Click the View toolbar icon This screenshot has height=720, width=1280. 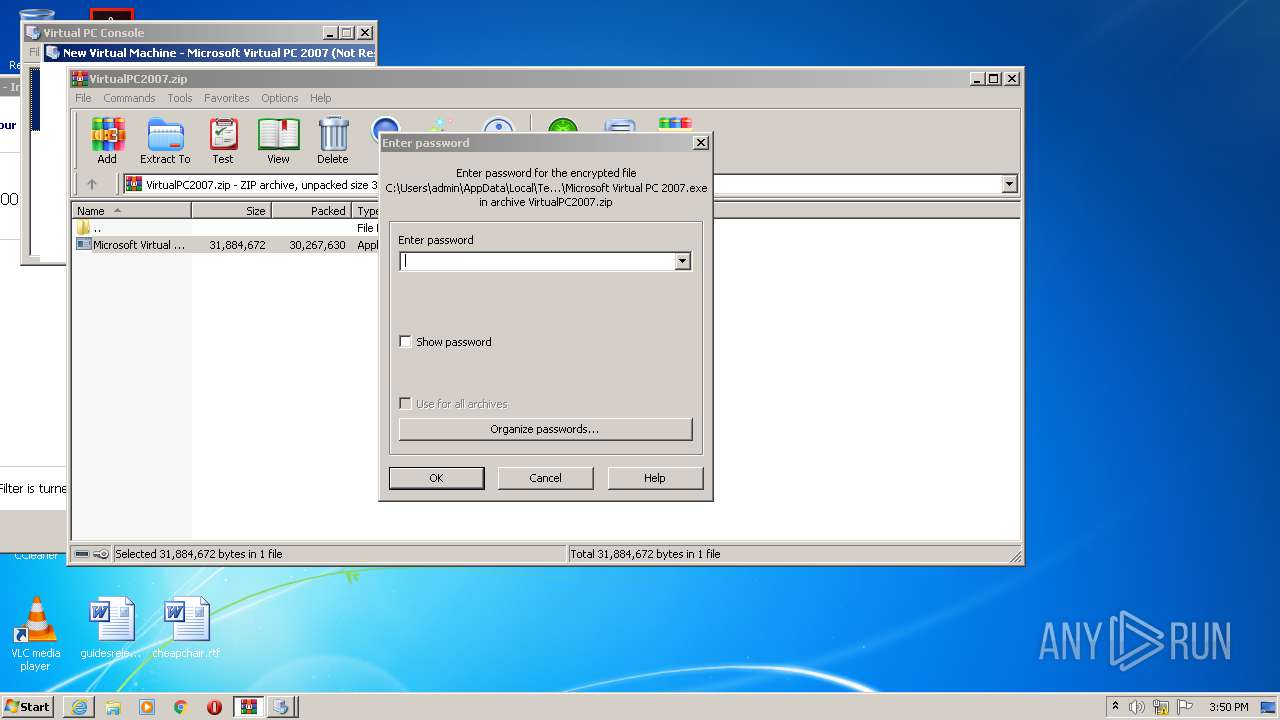(278, 141)
